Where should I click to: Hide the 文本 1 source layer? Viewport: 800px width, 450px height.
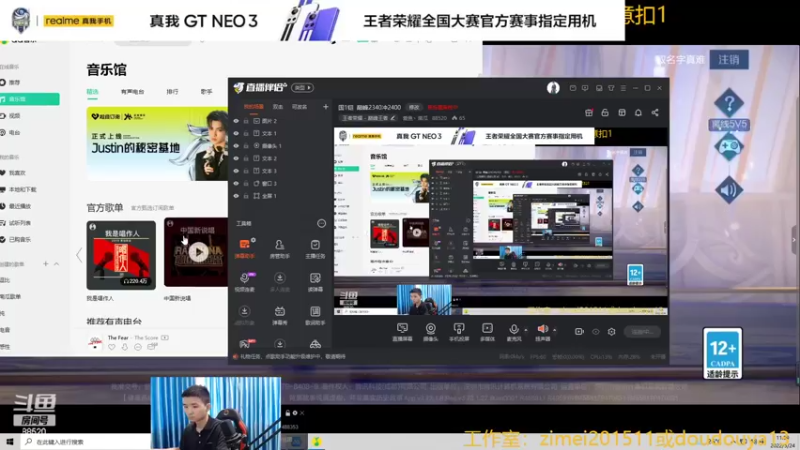tap(236, 133)
